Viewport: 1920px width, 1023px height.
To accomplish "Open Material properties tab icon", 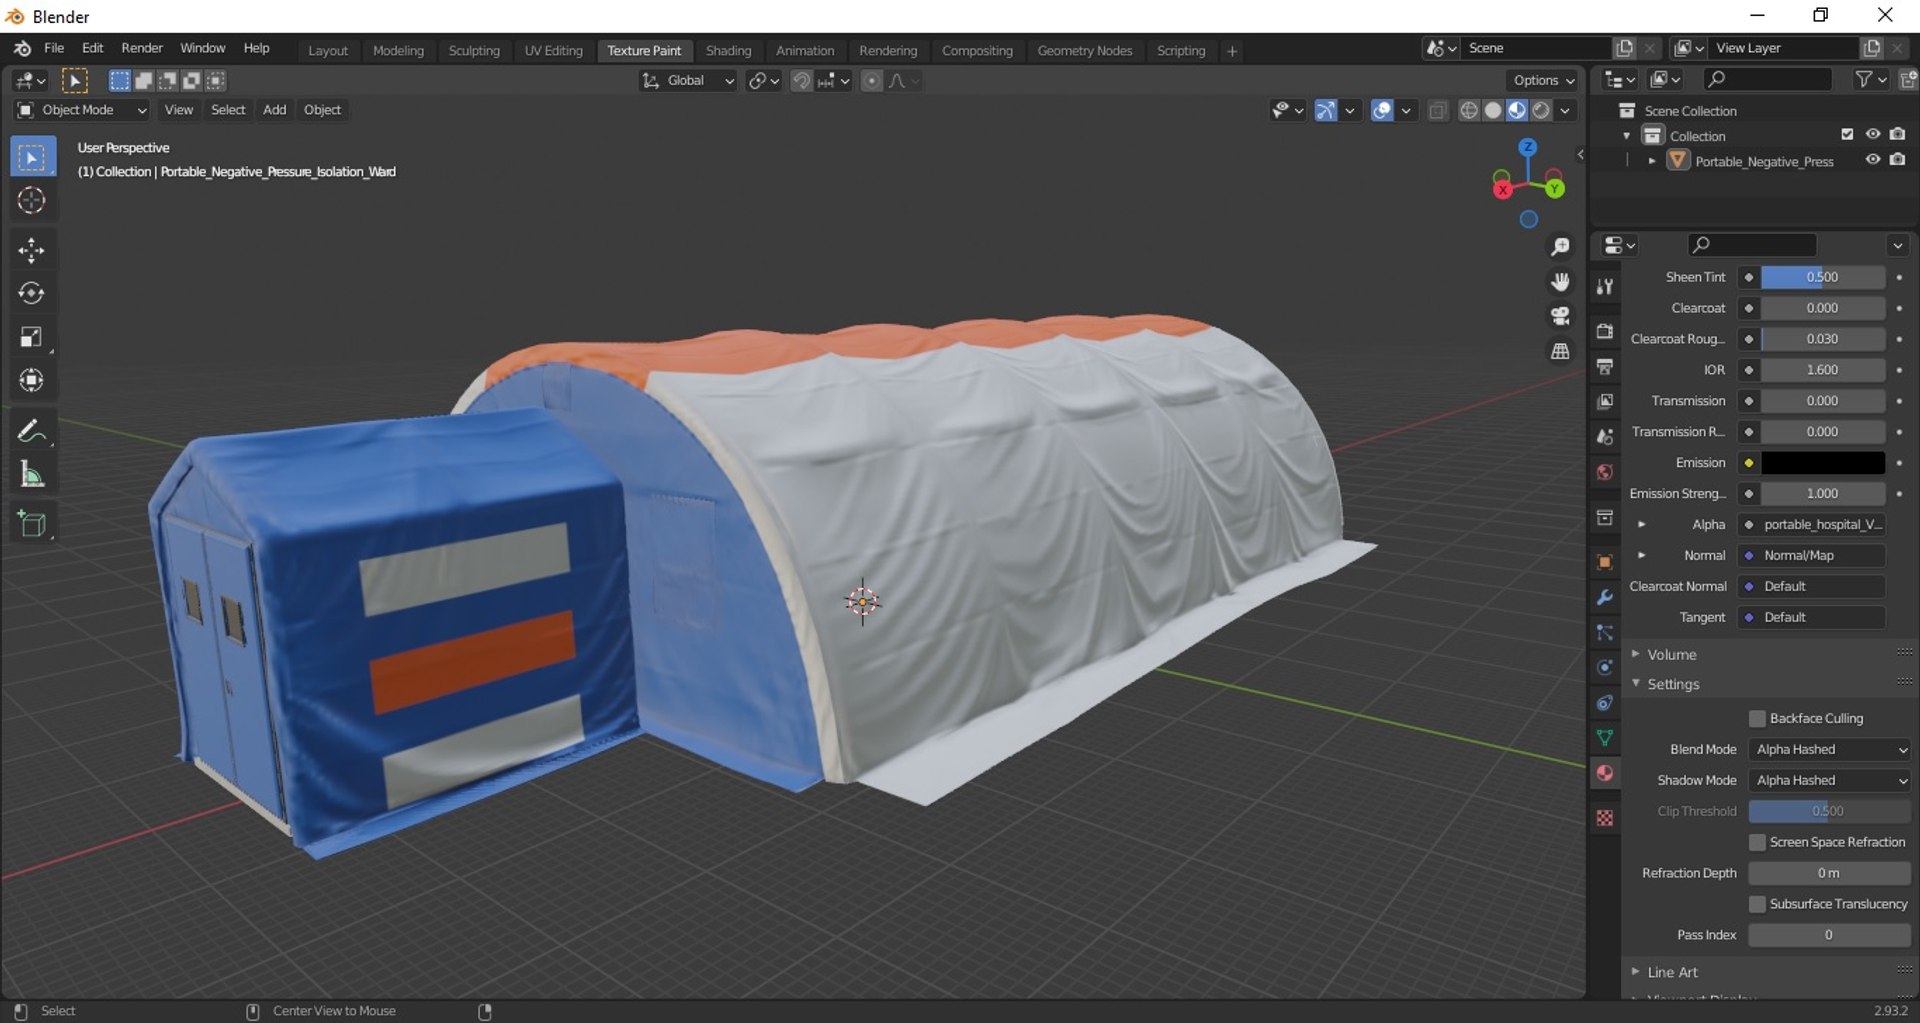I will (1605, 773).
